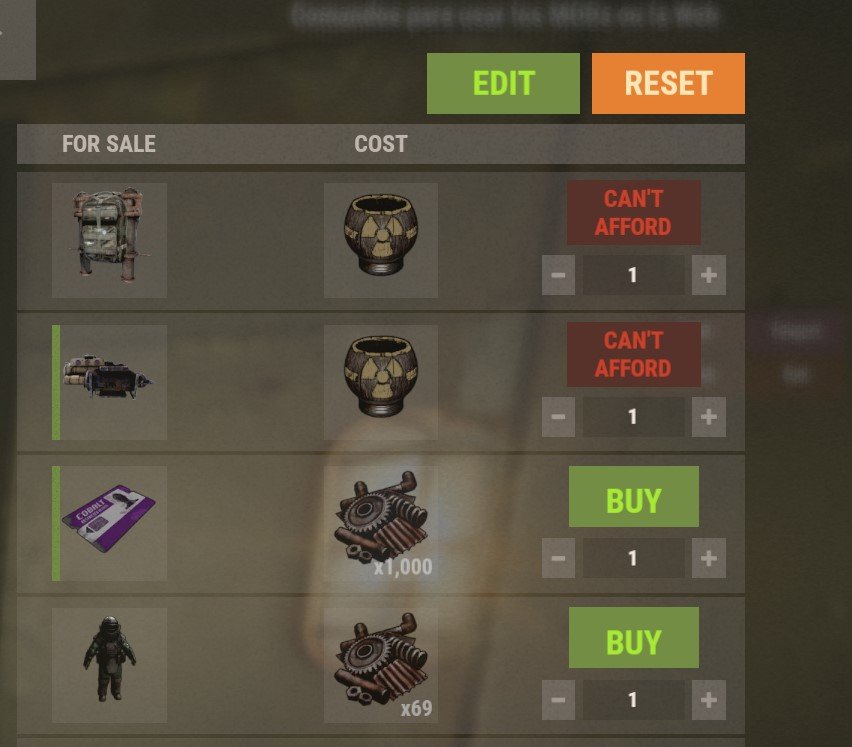The width and height of the screenshot is (852, 747).
Task: Click the scrap x1,000 cost icon
Action: coord(381,523)
